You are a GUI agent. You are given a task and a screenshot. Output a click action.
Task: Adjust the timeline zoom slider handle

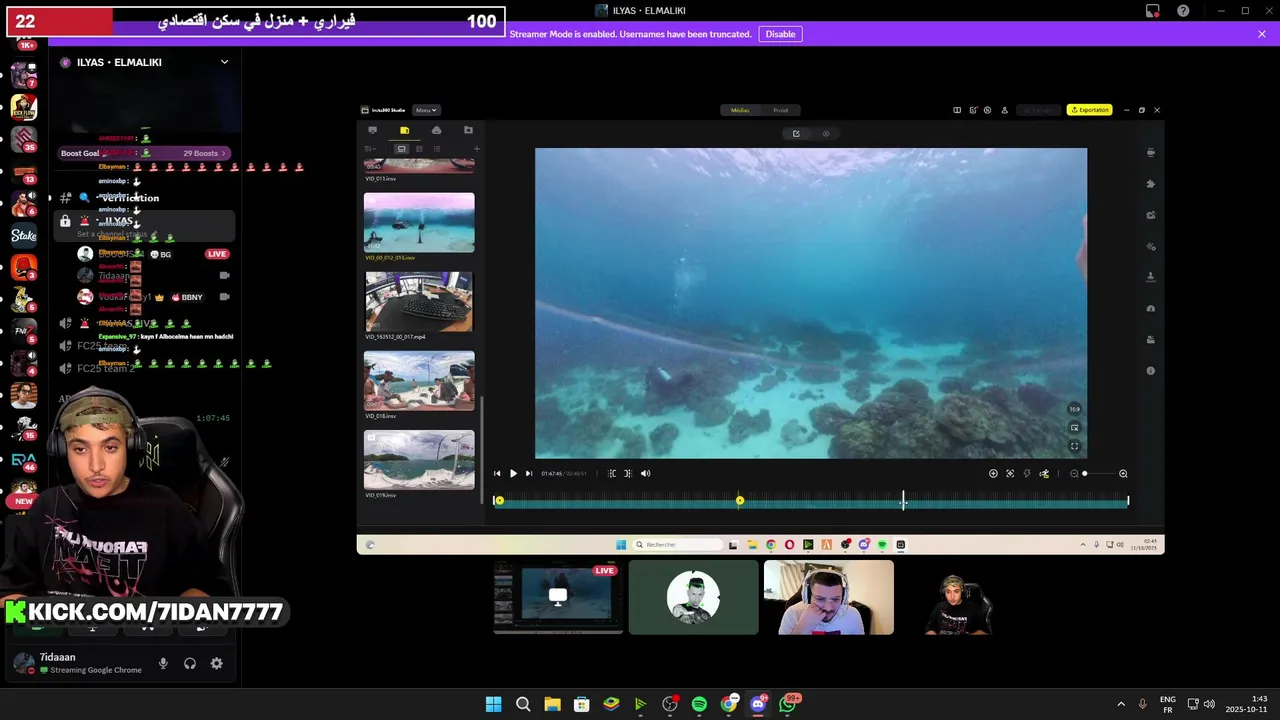coord(1085,474)
